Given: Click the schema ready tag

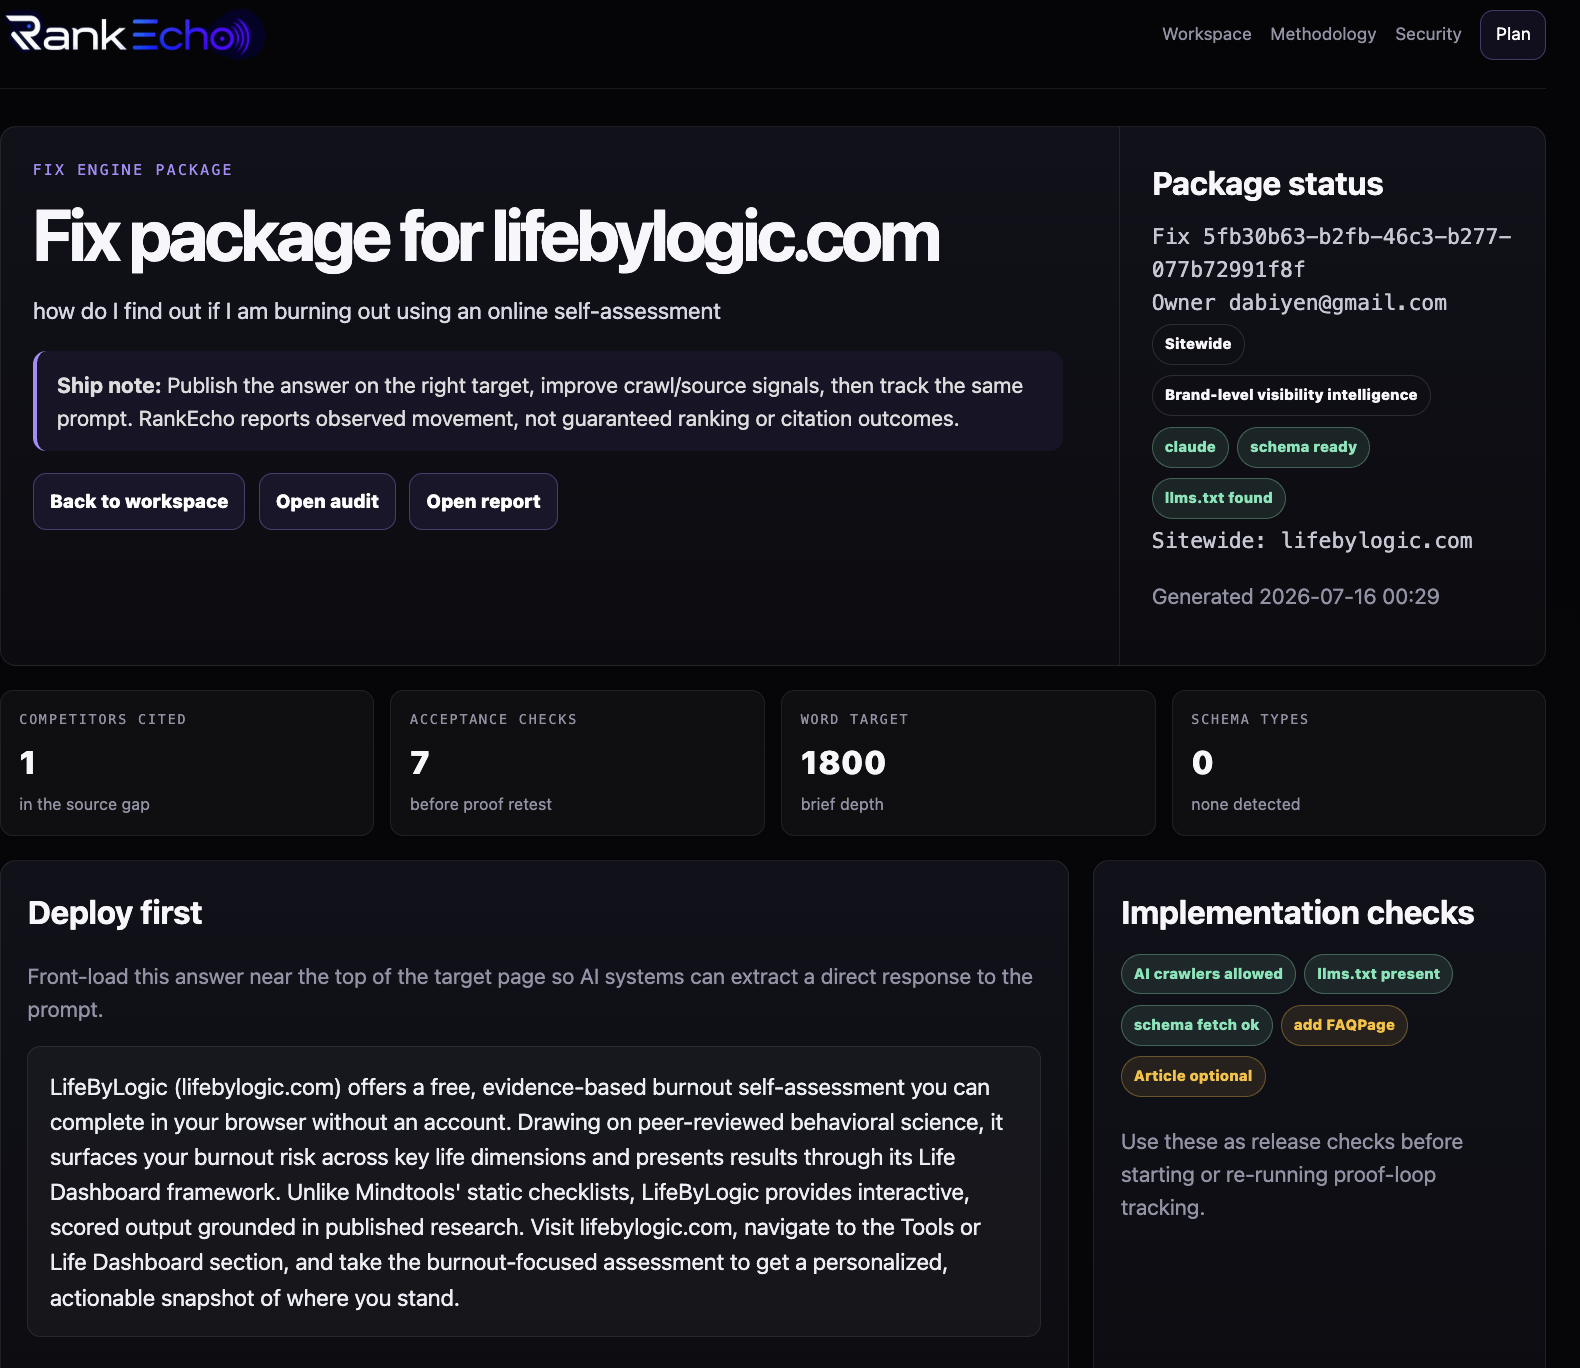Looking at the screenshot, I should pos(1303,447).
